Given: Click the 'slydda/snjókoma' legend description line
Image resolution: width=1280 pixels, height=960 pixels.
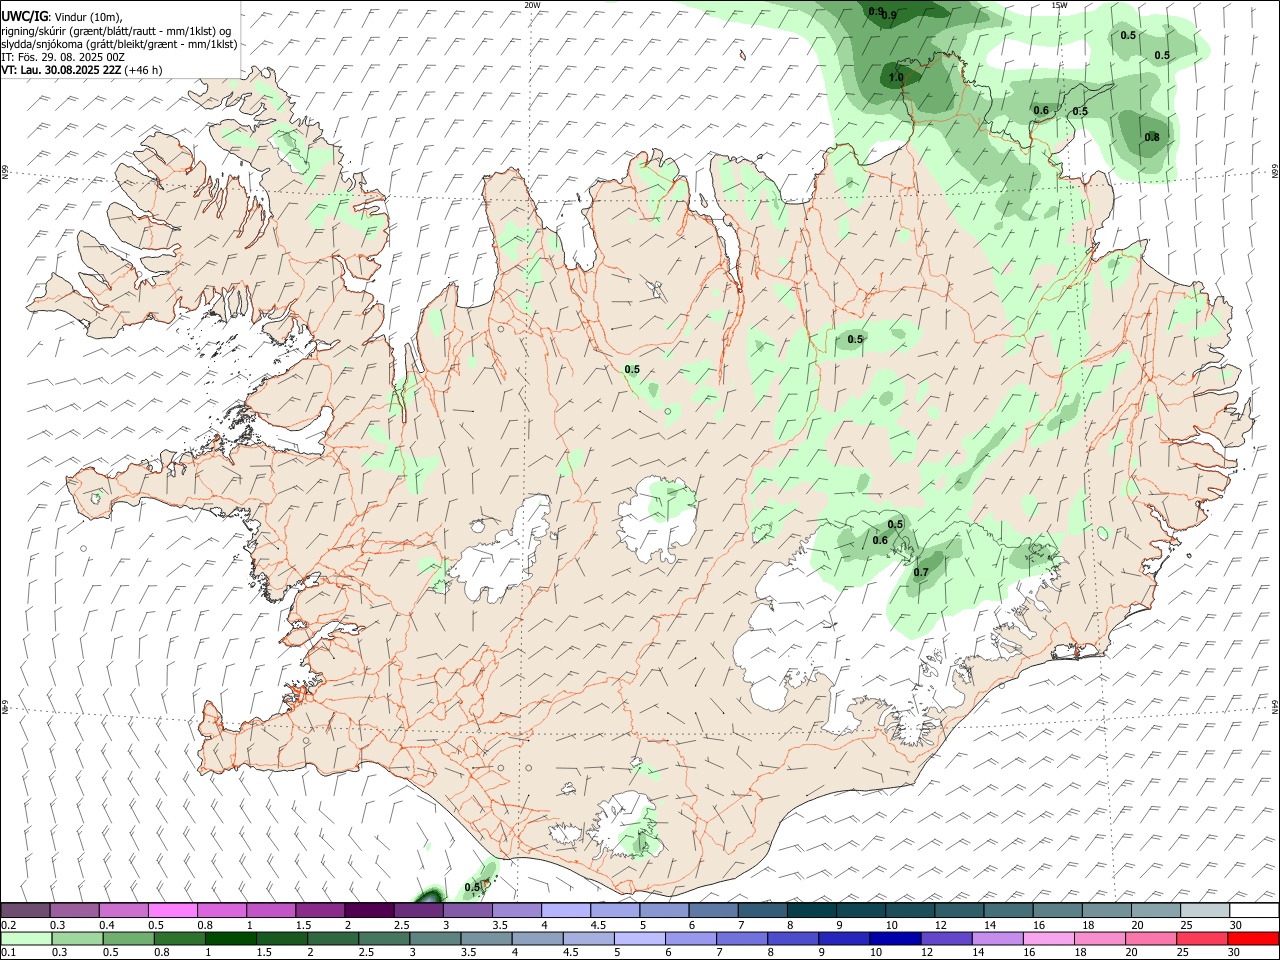Looking at the screenshot, I should point(119,44).
